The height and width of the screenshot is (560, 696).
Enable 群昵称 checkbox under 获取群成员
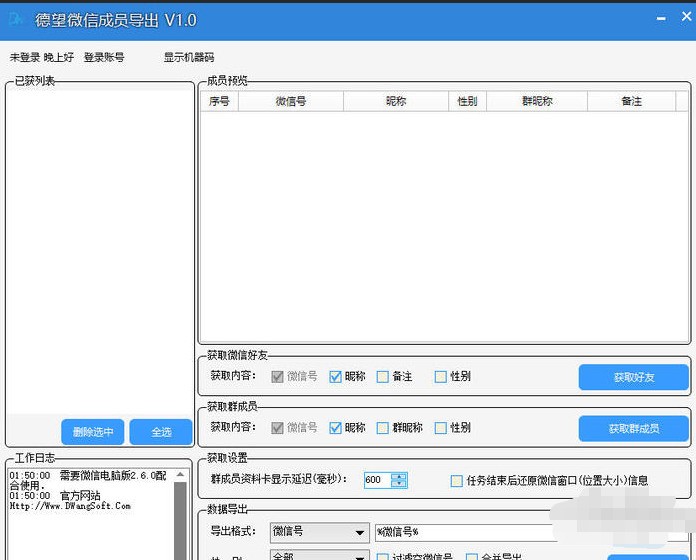pos(382,428)
